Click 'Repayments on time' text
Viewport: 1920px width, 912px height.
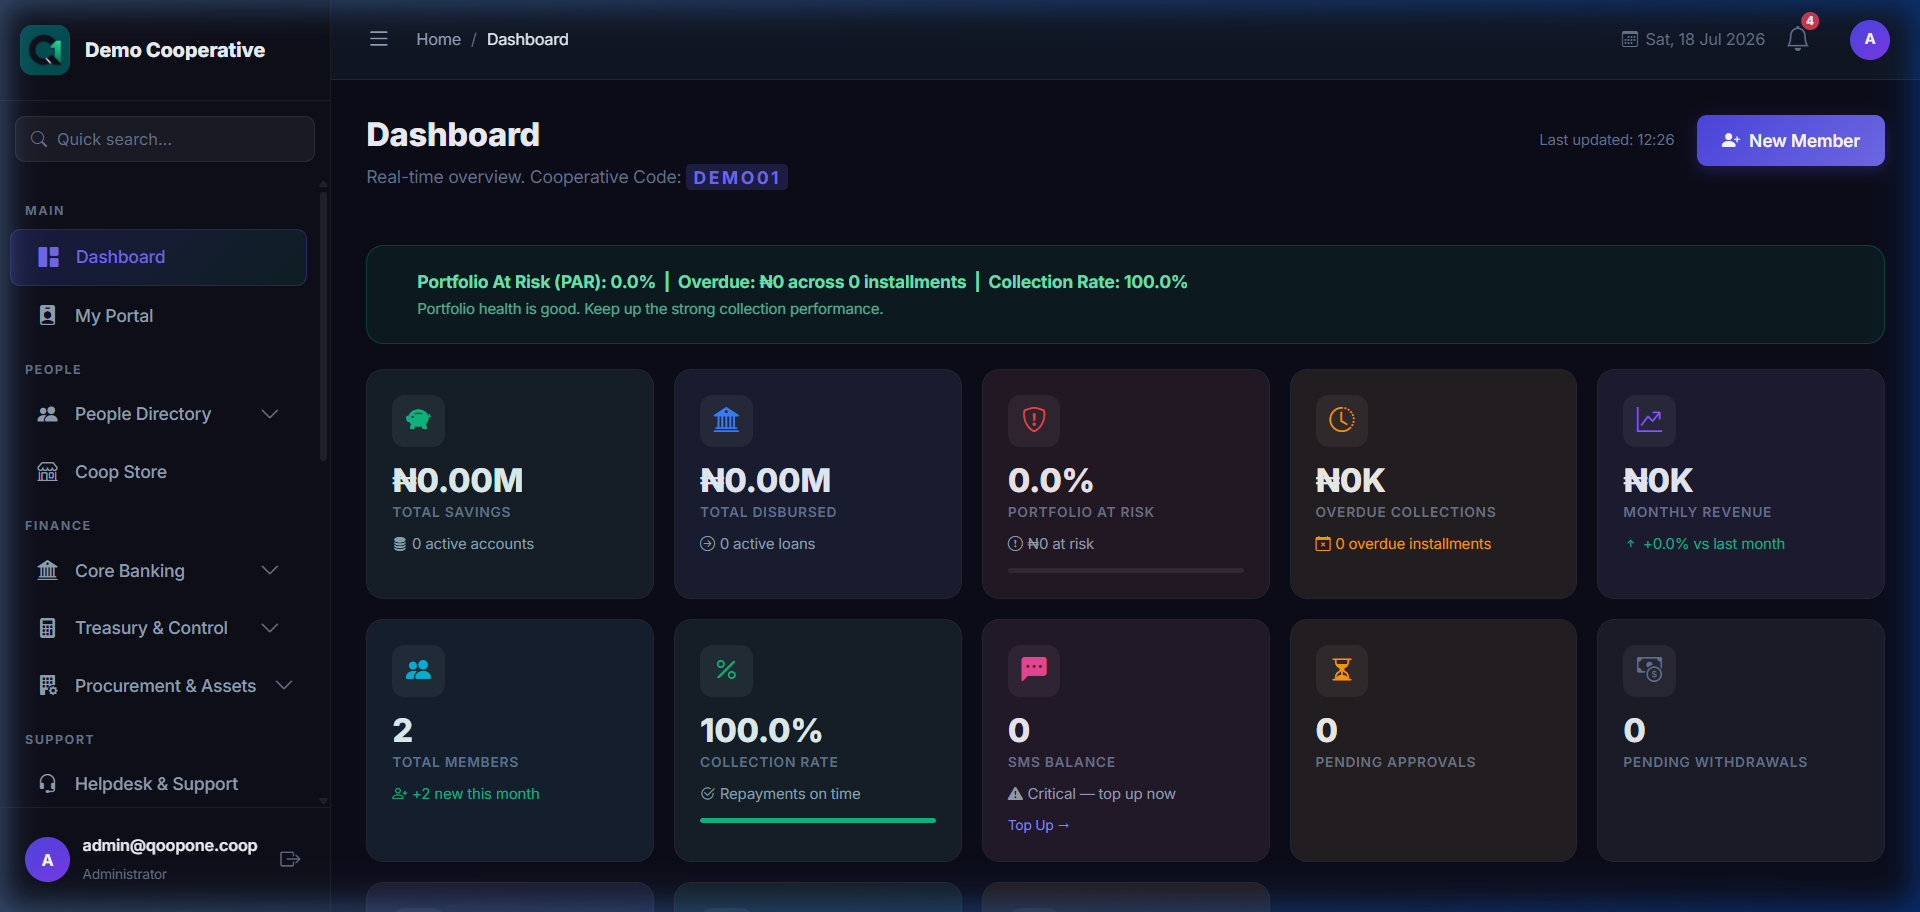tap(790, 794)
